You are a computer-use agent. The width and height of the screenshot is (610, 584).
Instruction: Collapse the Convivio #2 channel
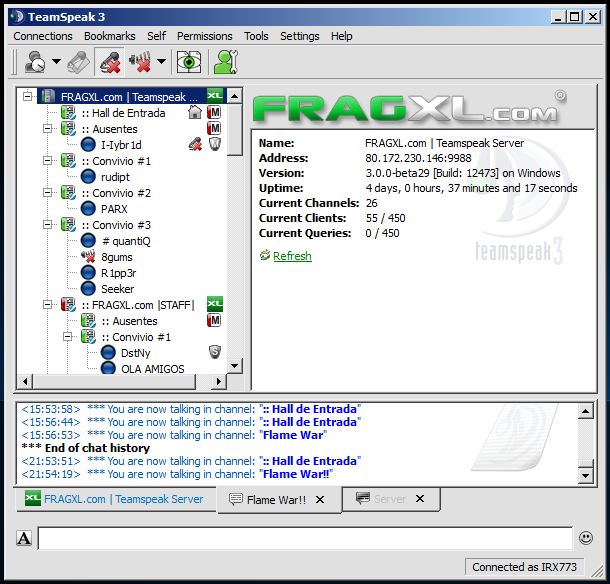click(x=47, y=193)
